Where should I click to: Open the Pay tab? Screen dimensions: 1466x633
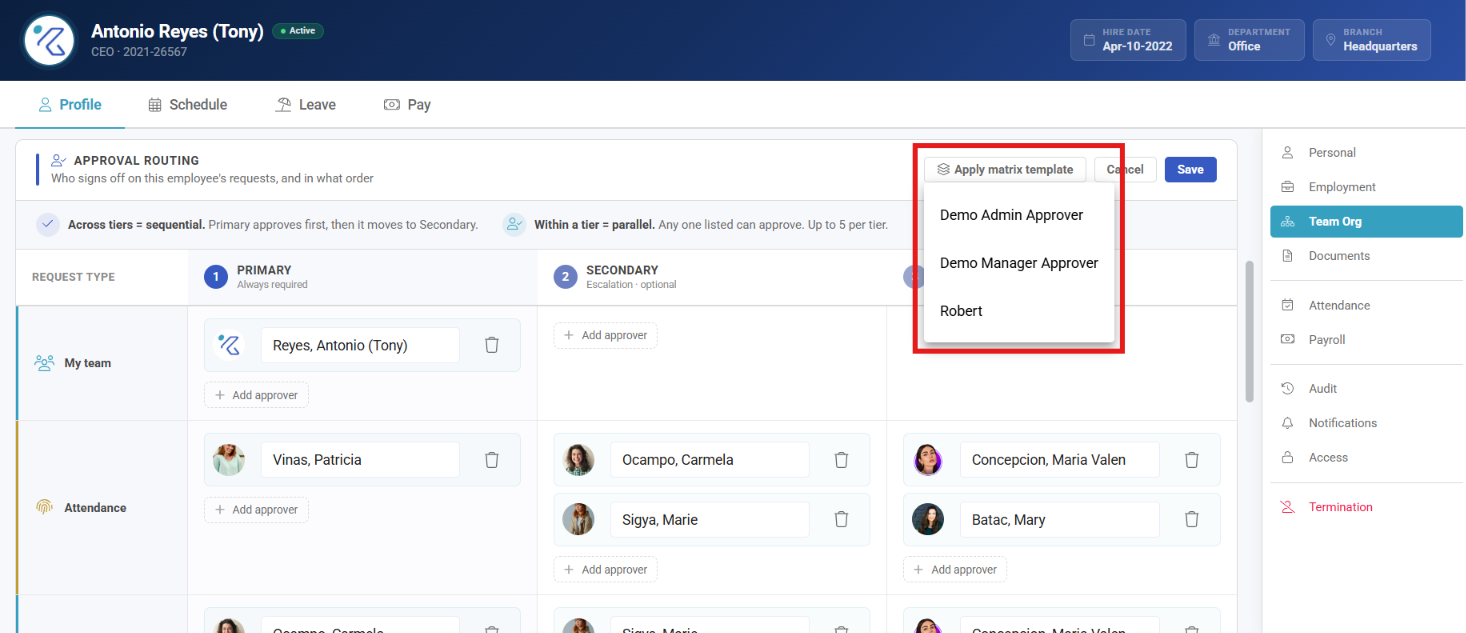[x=407, y=105]
